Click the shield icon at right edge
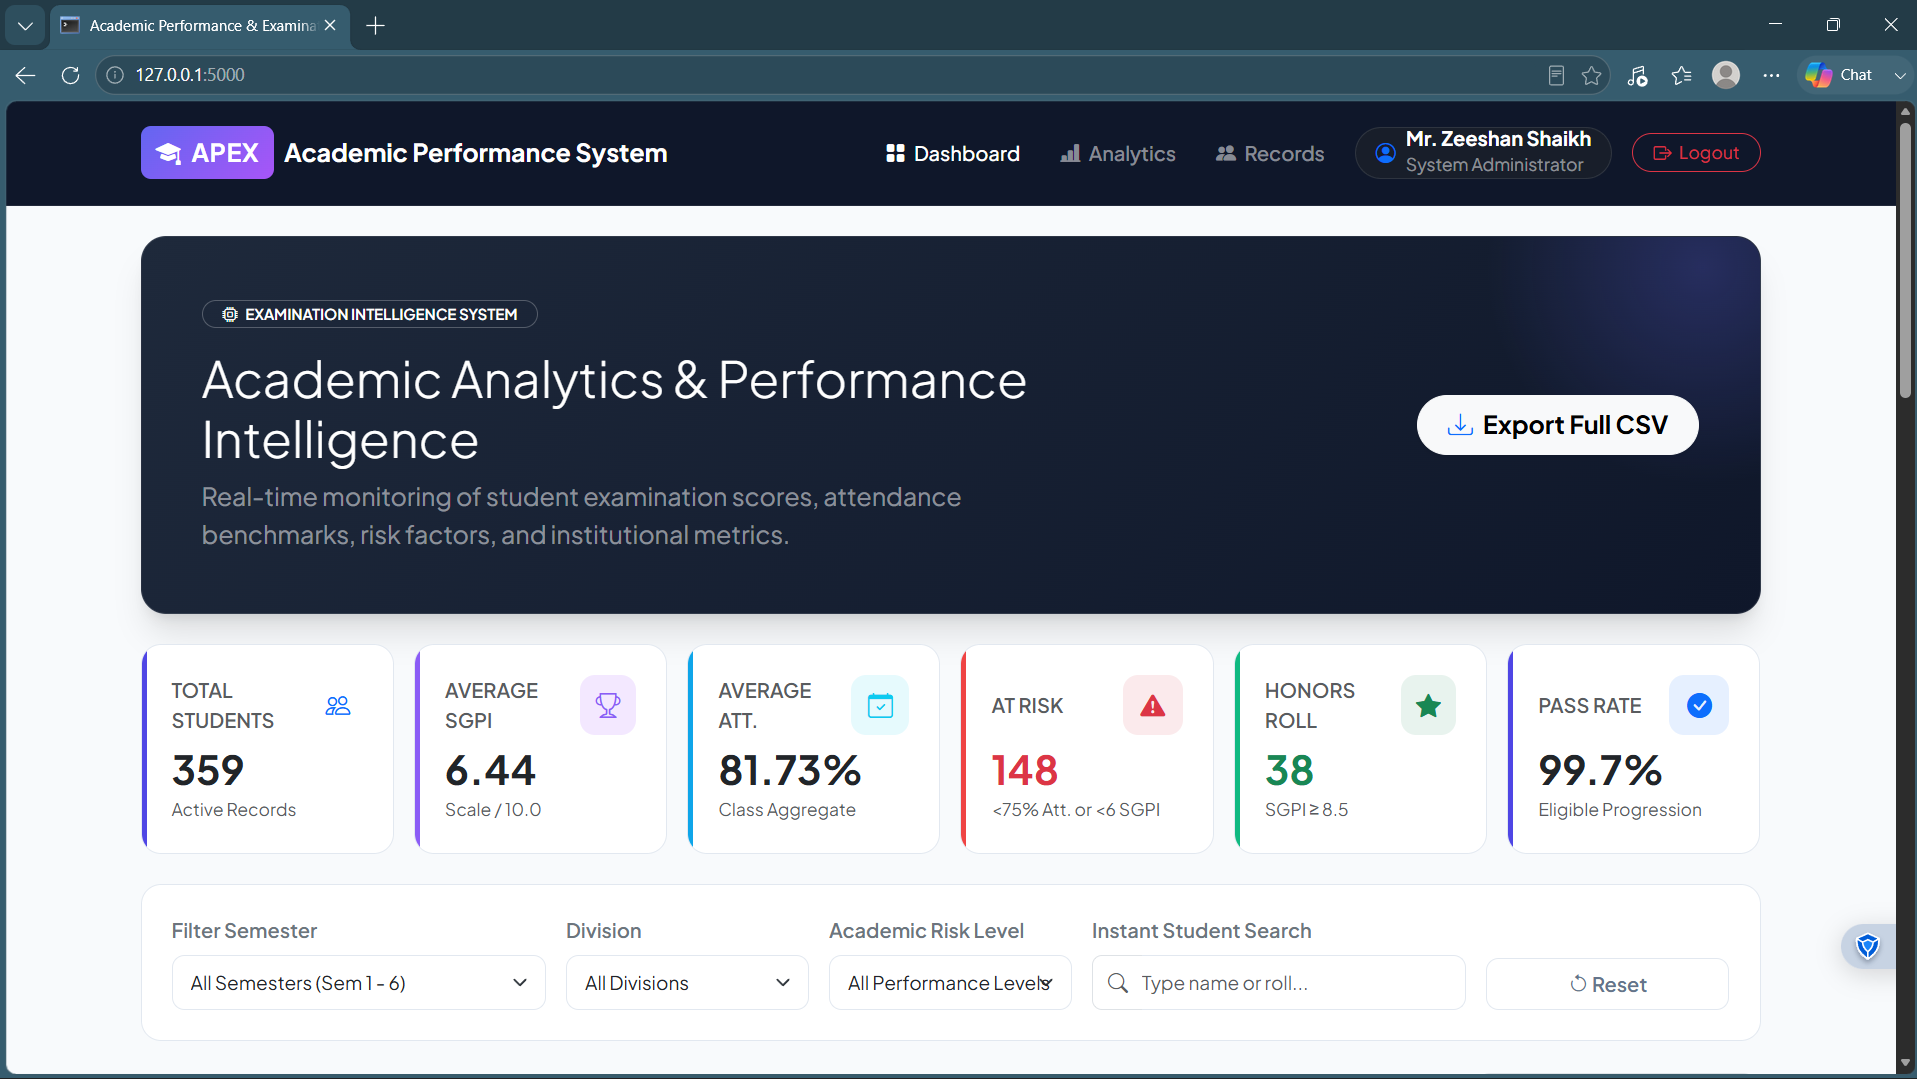The height and width of the screenshot is (1079, 1917). [x=1867, y=946]
